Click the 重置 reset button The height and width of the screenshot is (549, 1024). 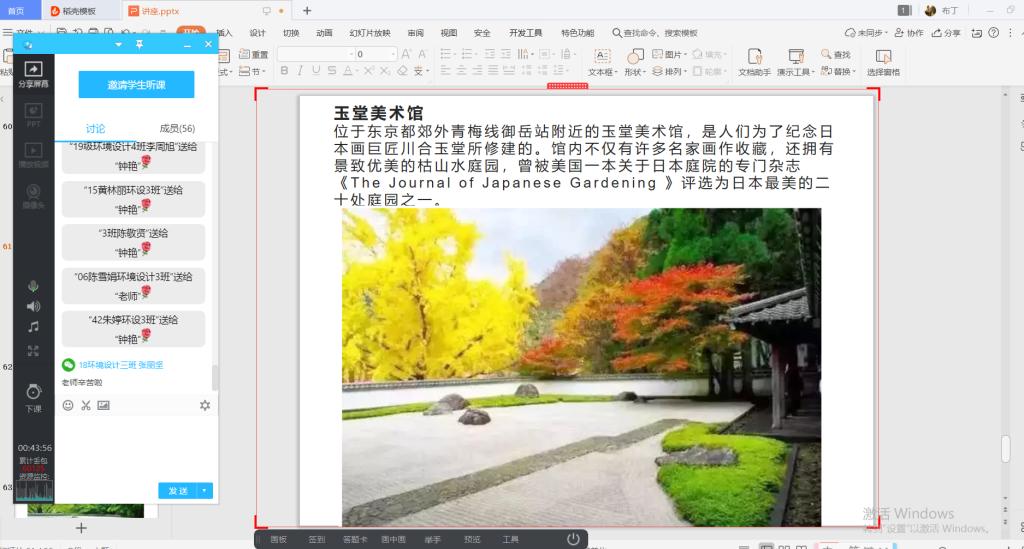253,54
